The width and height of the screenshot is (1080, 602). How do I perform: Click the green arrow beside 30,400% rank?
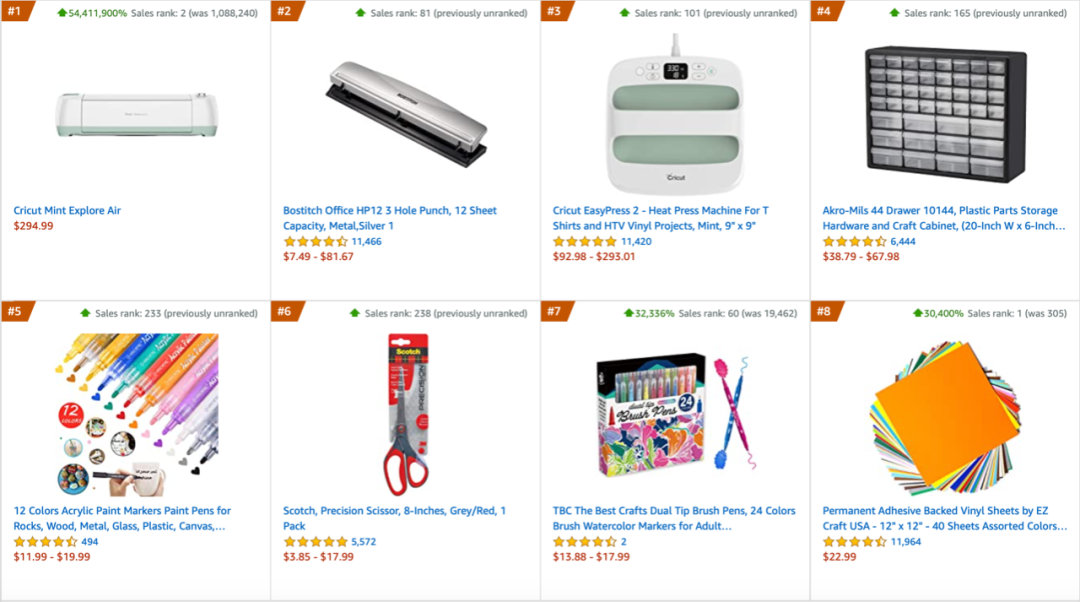917,313
